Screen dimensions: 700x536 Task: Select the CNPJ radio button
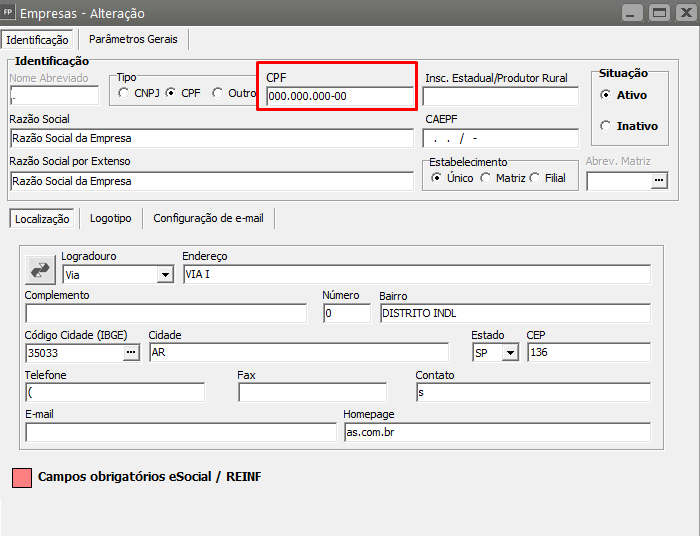click(124, 93)
